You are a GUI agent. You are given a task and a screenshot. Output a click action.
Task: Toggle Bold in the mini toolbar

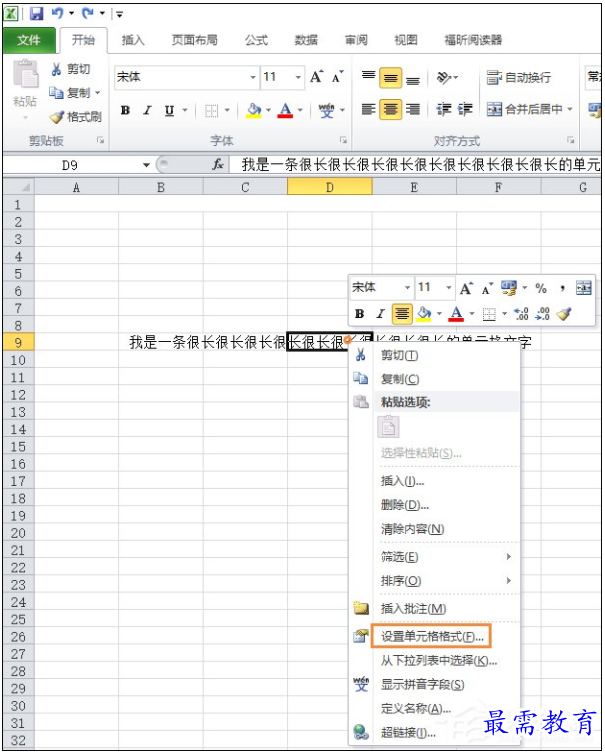point(359,314)
